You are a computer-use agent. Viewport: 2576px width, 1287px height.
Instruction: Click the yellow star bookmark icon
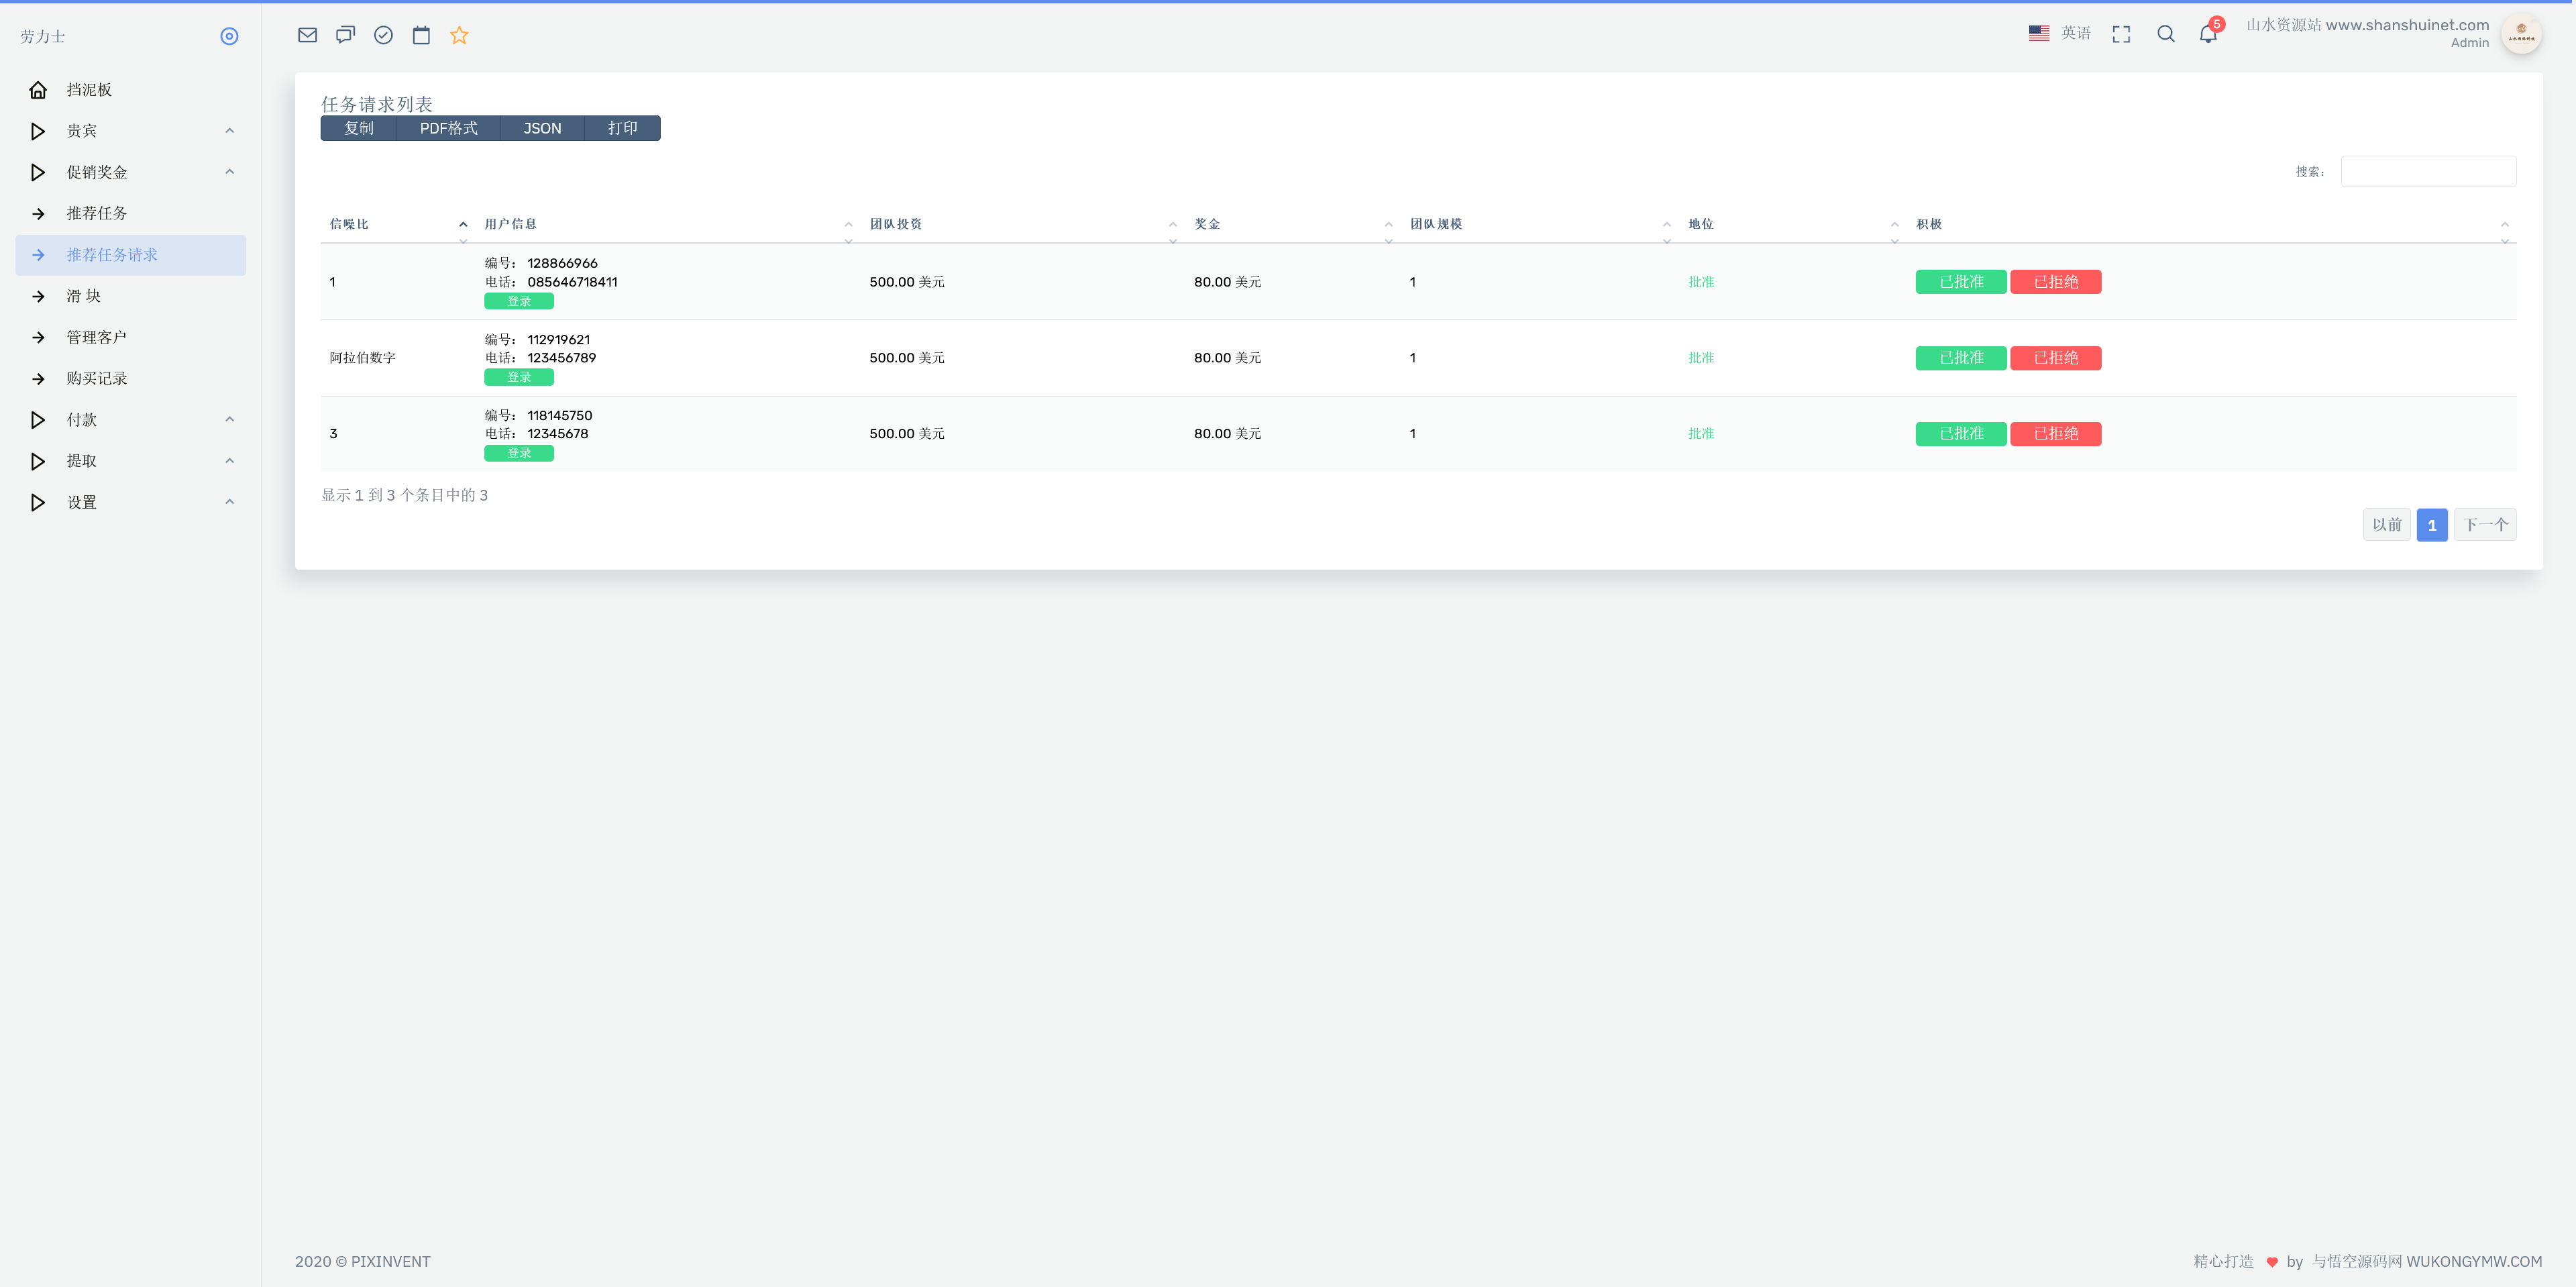point(459,35)
